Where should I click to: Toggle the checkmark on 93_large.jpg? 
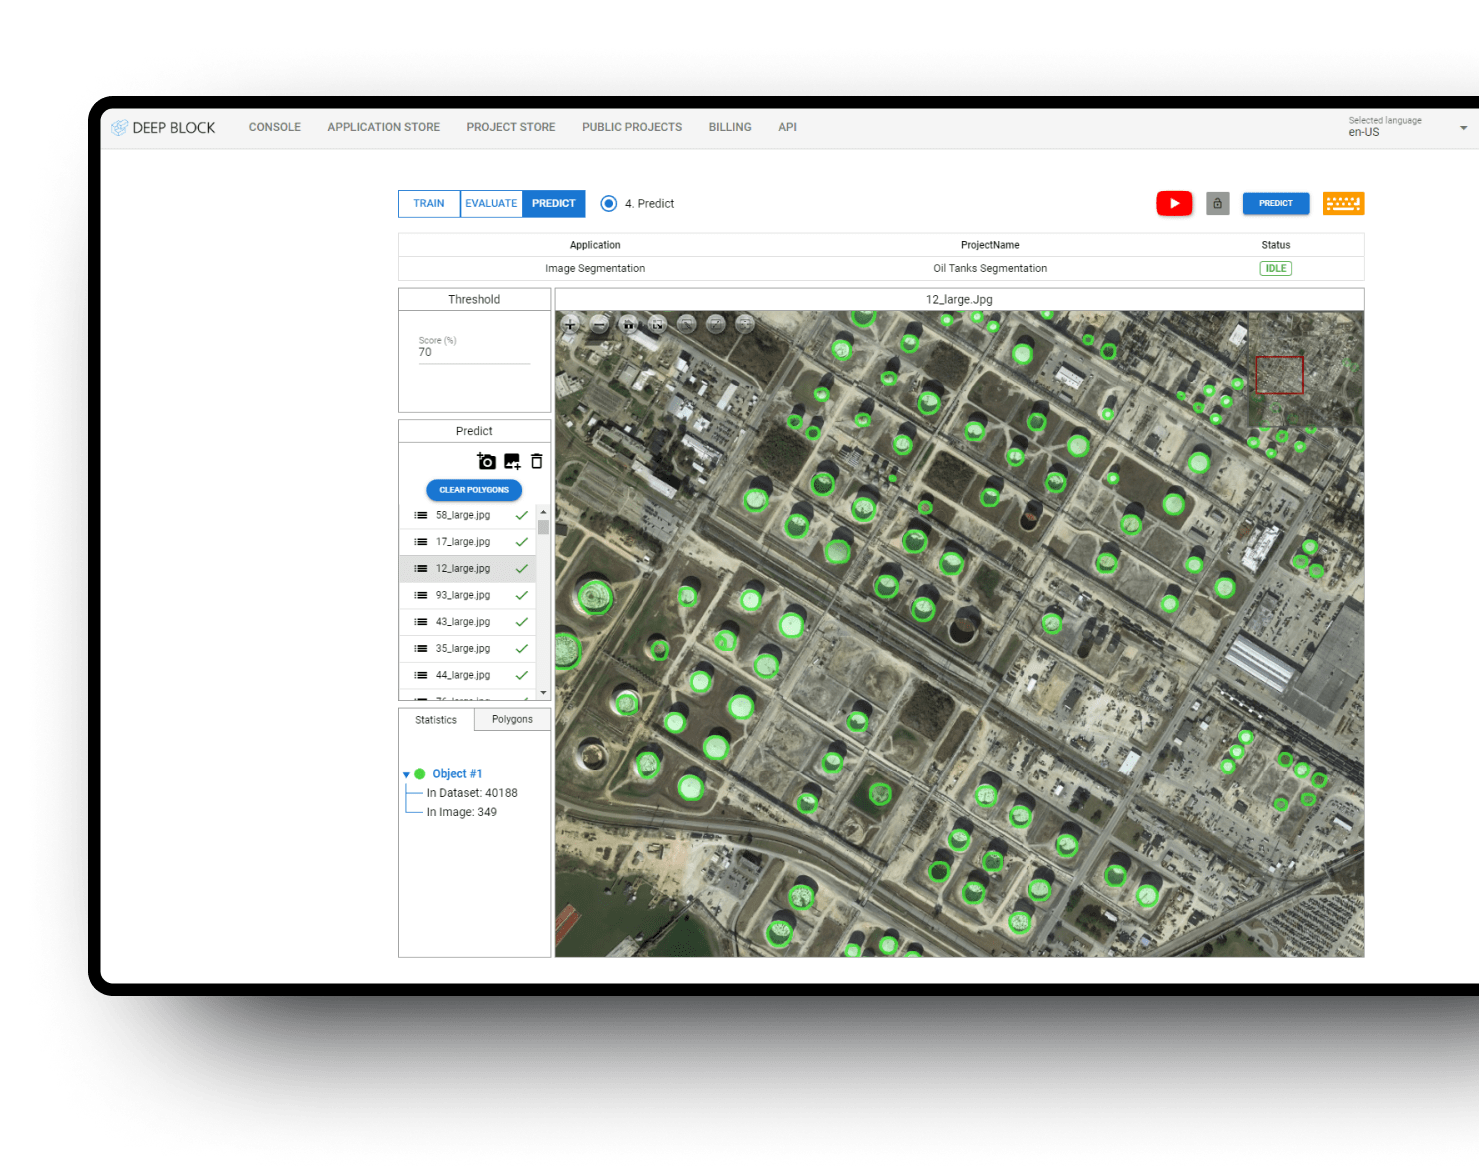(x=520, y=595)
